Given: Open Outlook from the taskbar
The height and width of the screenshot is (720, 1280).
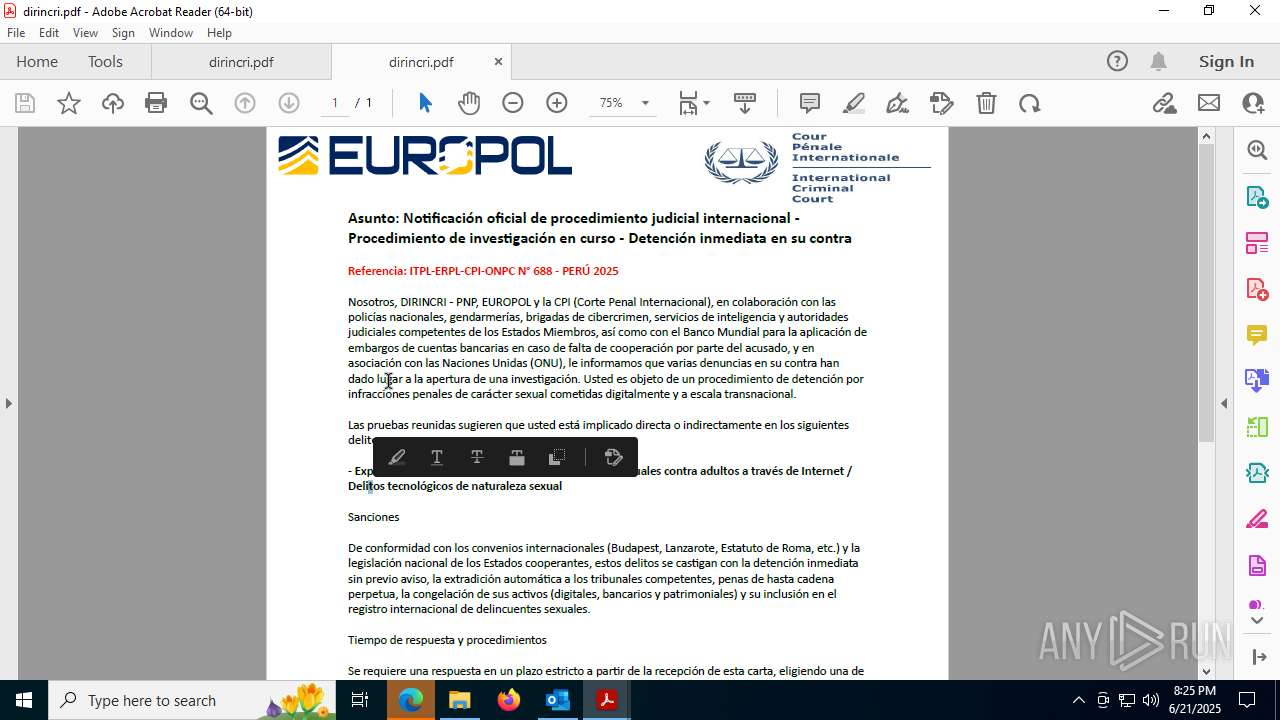Looking at the screenshot, I should click(x=558, y=700).
